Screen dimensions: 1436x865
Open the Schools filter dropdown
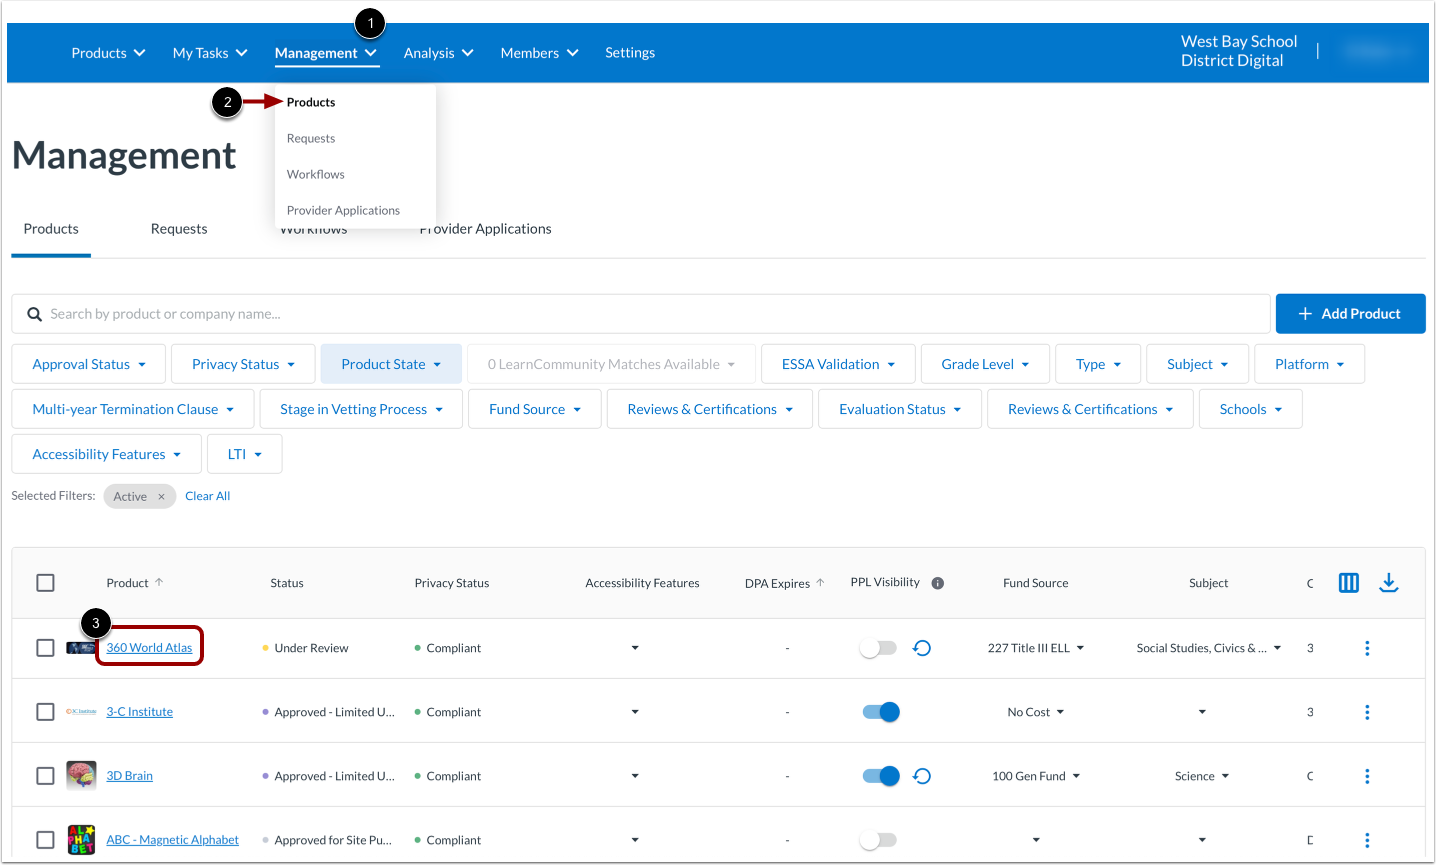pos(1251,409)
